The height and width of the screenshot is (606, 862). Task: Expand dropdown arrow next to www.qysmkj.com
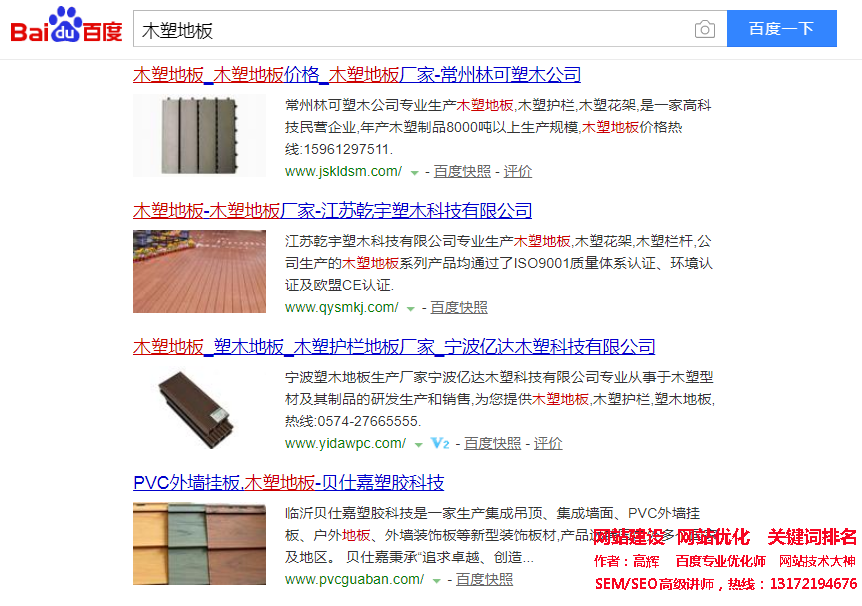click(410, 309)
